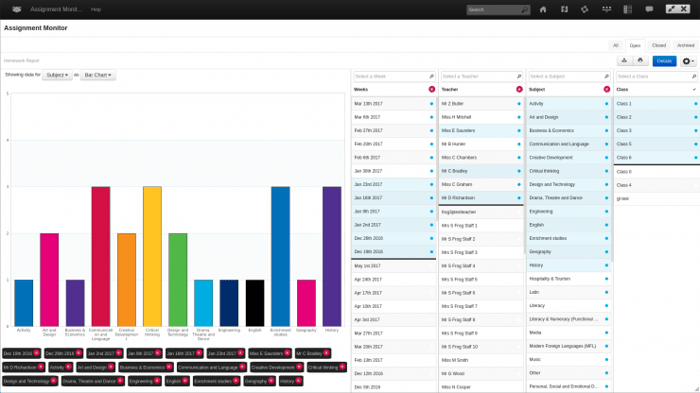This screenshot has width=700, height=393.
Task: Remove the Art and Design filter tag
Action: [x=111, y=367]
